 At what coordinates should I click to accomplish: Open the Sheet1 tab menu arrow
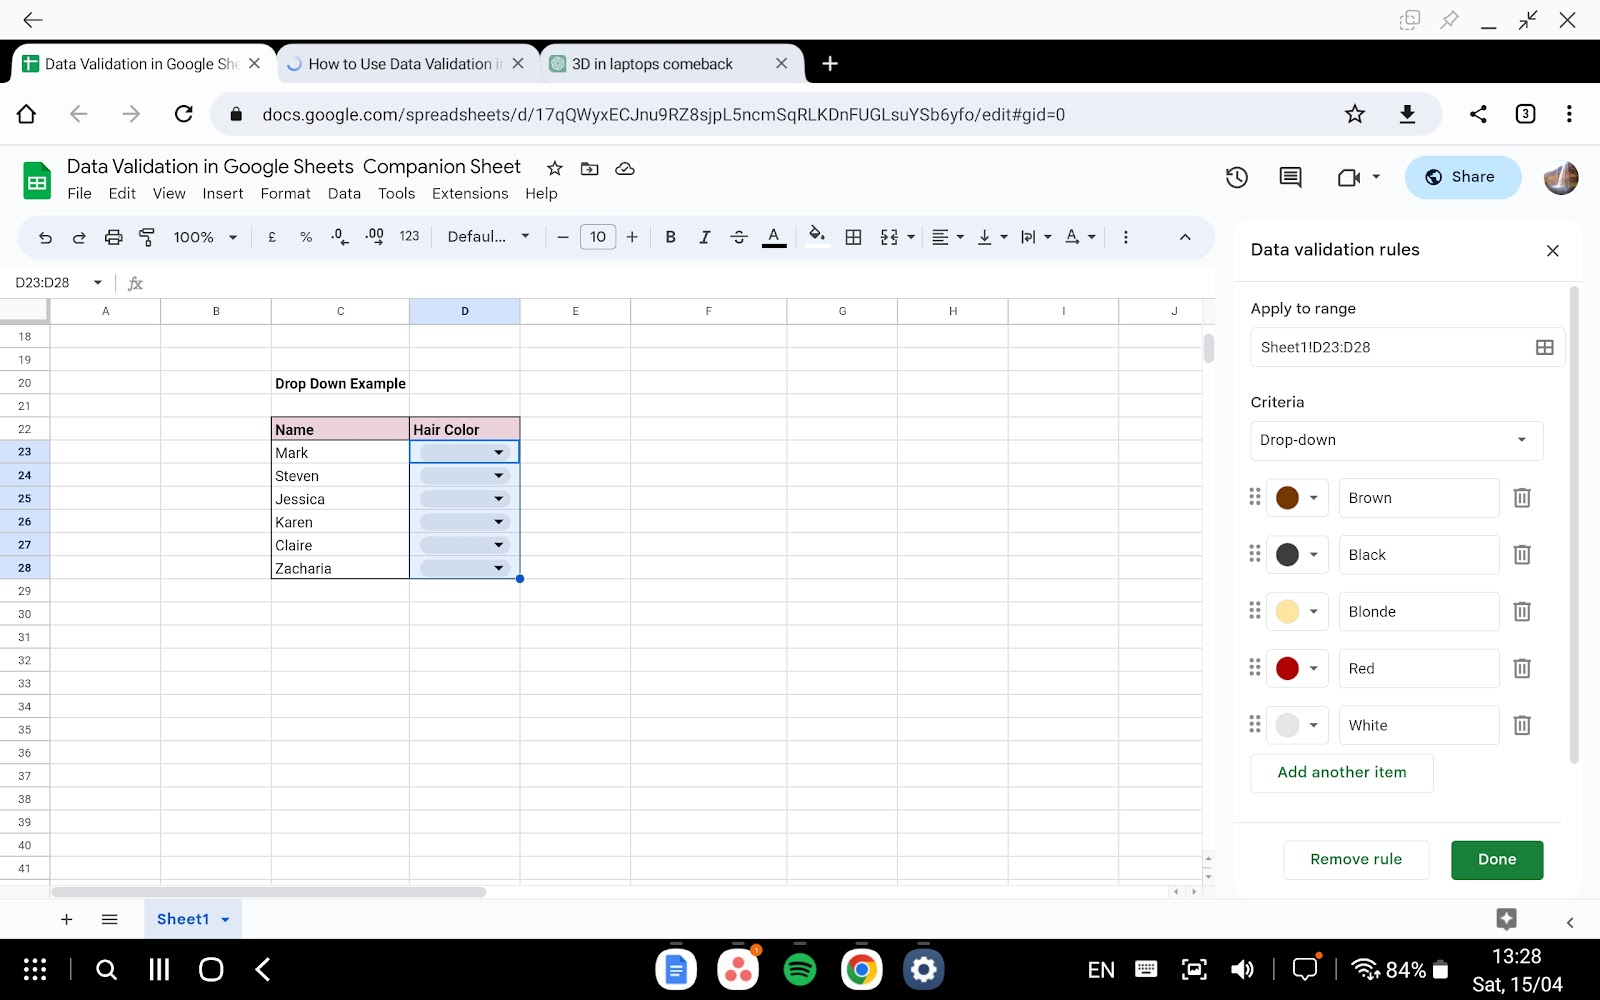coord(225,920)
